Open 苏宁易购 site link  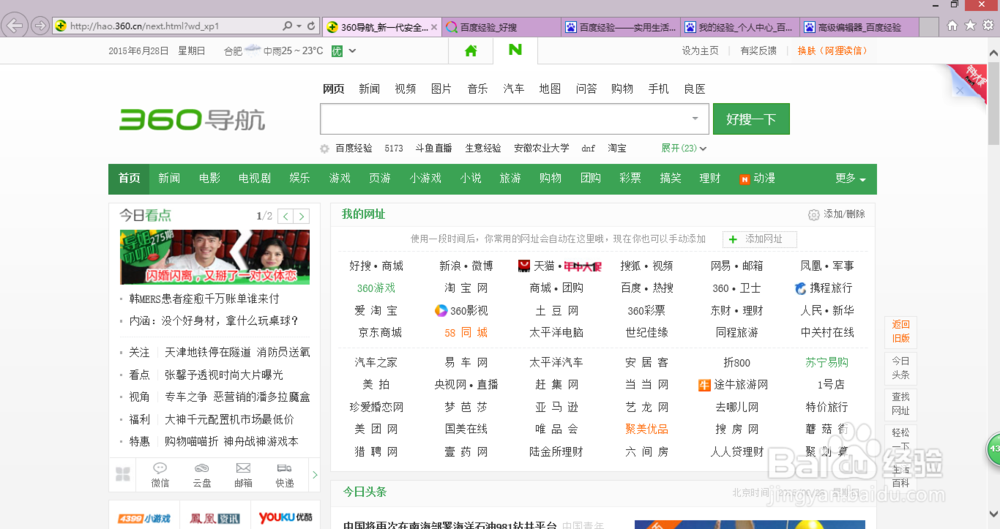click(827, 362)
